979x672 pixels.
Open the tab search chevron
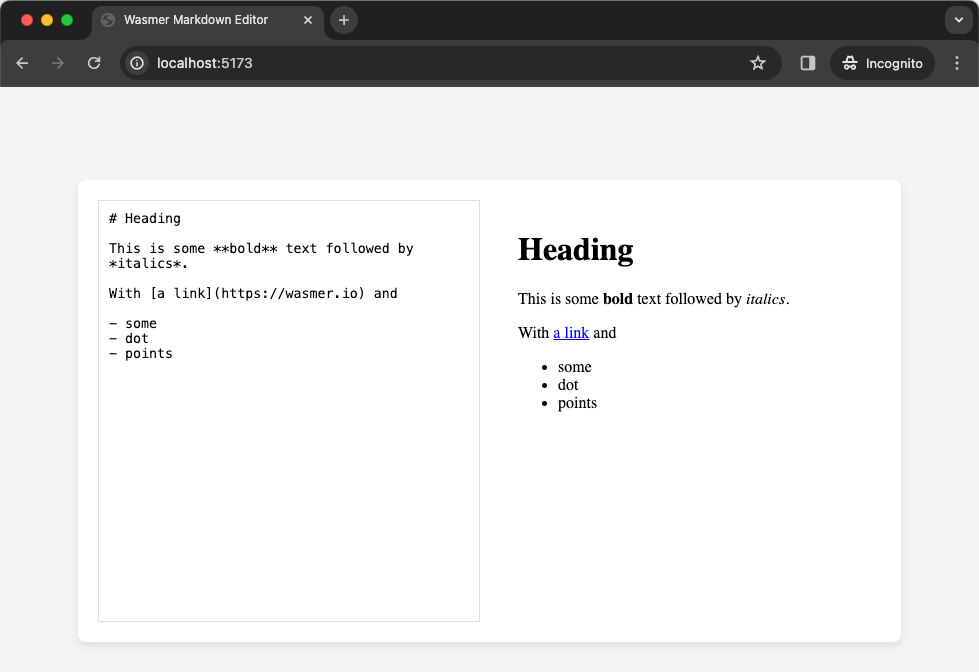[957, 19]
